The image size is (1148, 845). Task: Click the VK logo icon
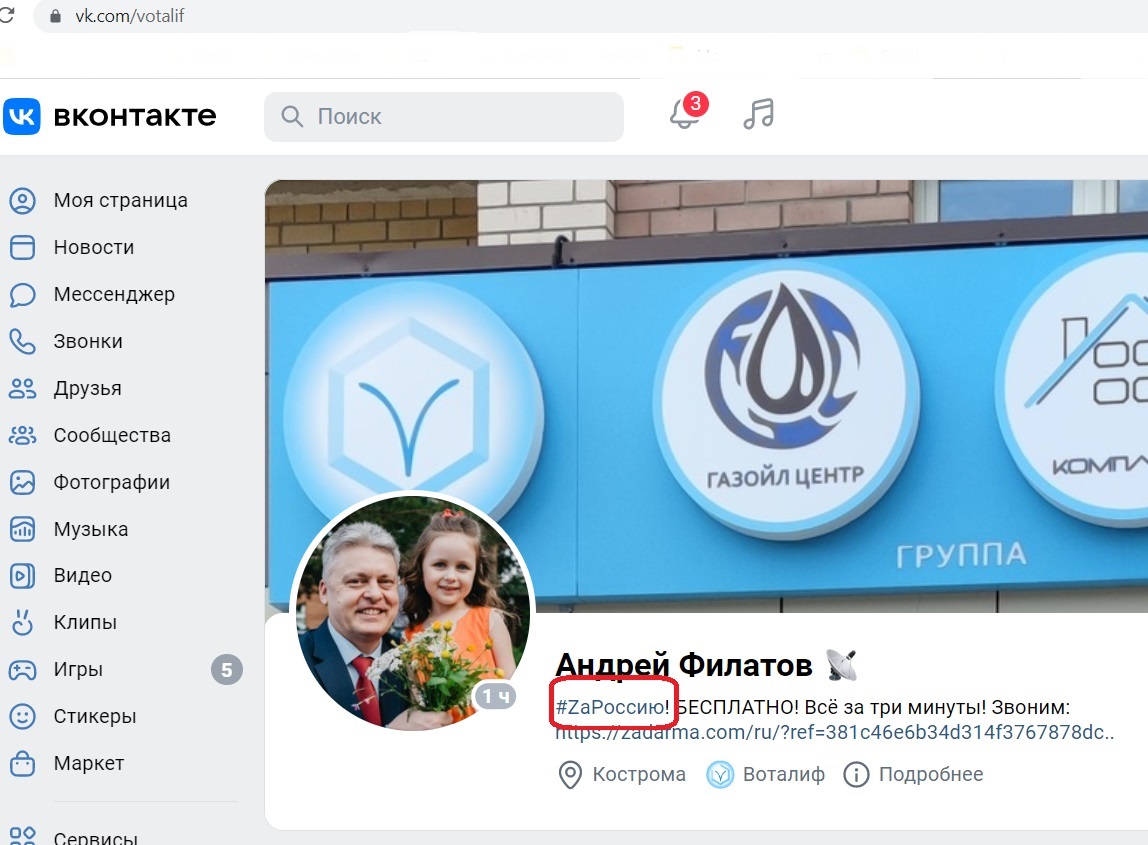22,116
